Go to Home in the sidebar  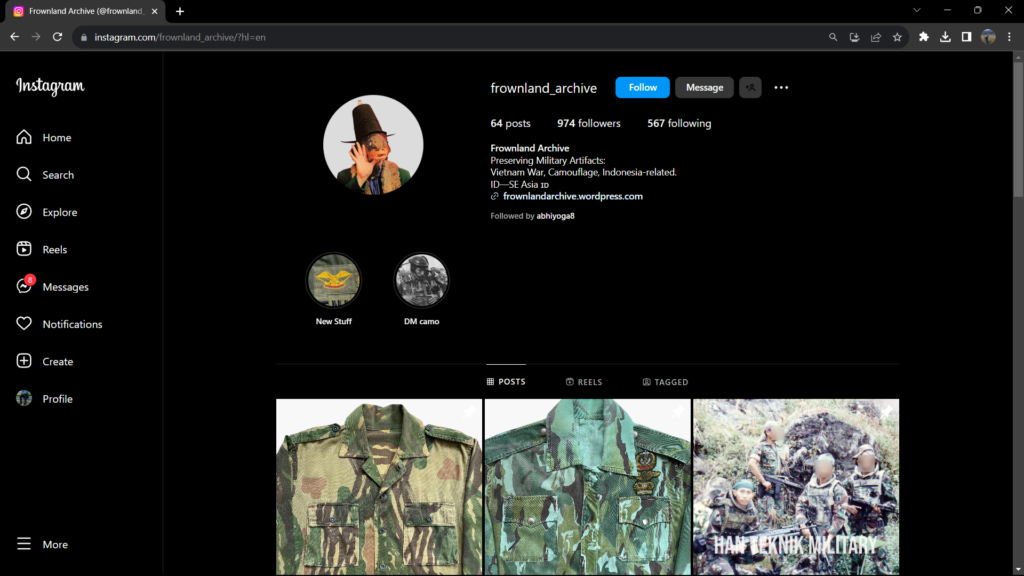tap(44, 138)
